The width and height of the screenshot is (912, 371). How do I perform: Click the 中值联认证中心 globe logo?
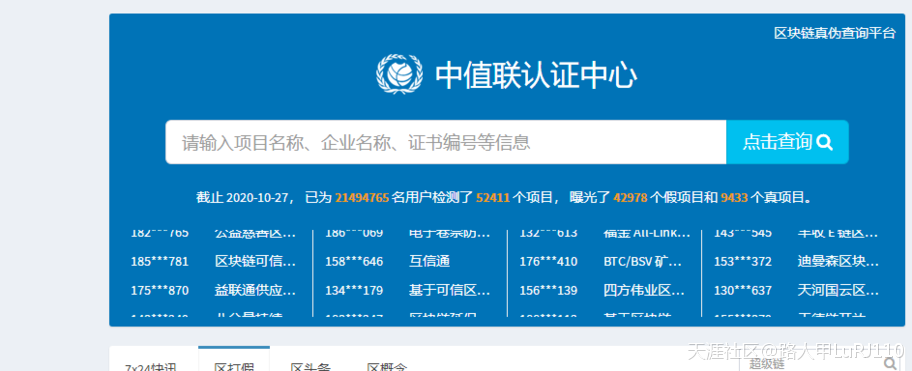point(399,73)
